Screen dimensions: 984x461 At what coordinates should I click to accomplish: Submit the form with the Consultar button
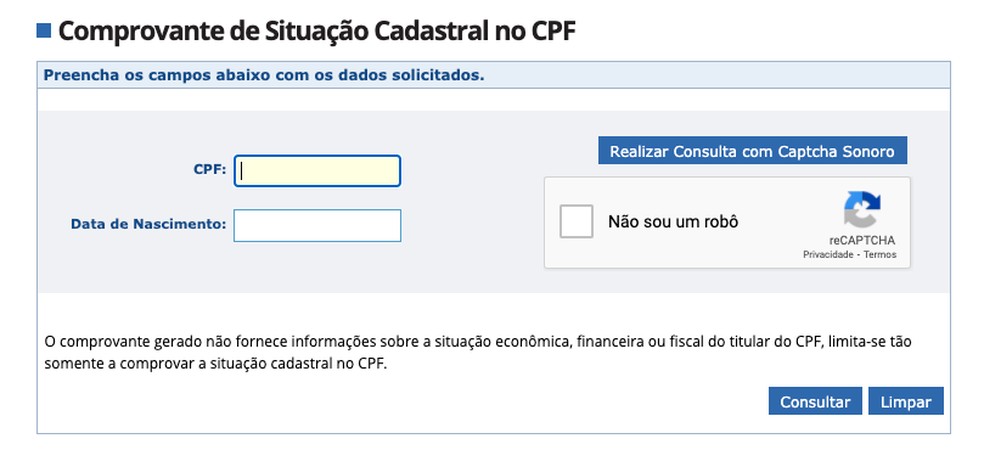pyautogui.click(x=814, y=402)
